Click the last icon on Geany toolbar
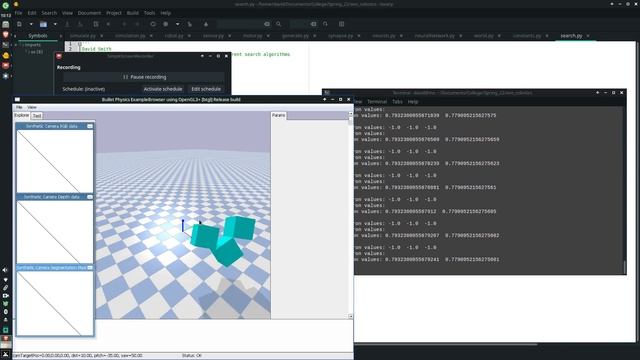The width and height of the screenshot is (640, 360). click(x=342, y=24)
